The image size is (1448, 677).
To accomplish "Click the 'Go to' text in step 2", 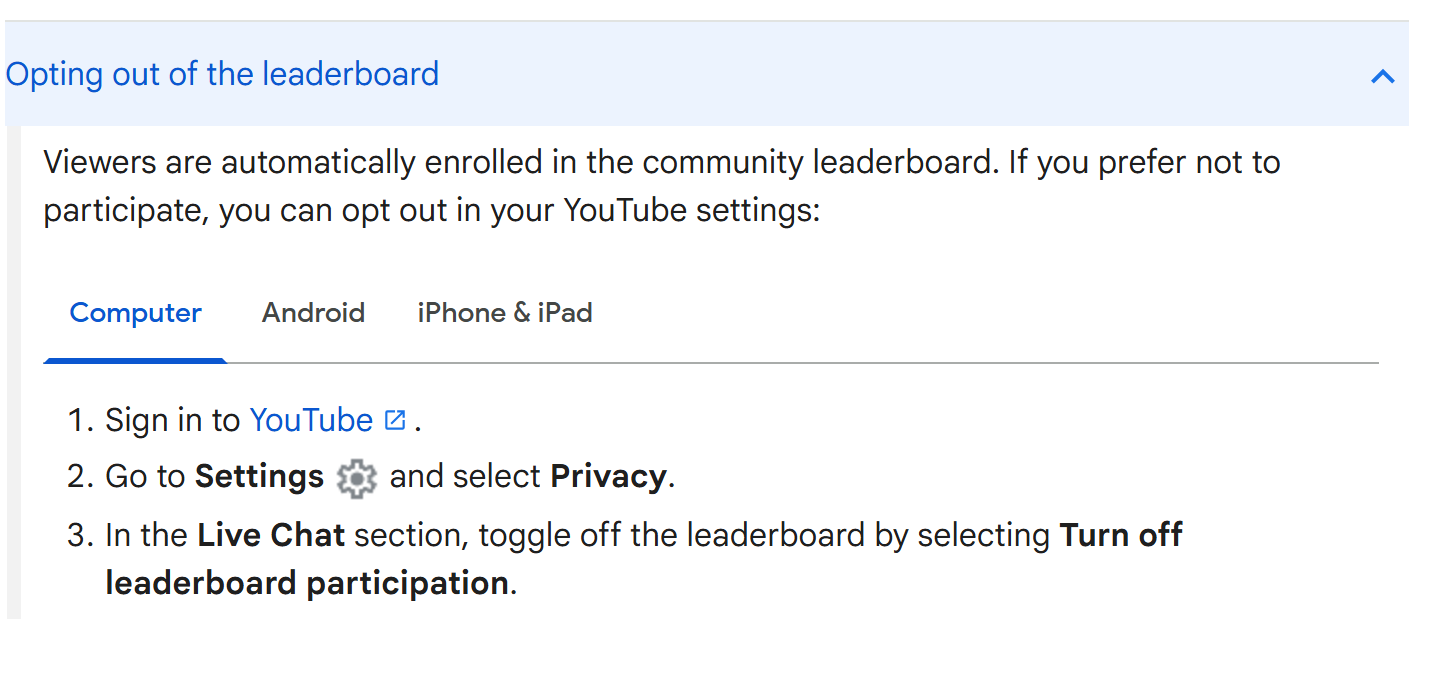I will (x=145, y=477).
